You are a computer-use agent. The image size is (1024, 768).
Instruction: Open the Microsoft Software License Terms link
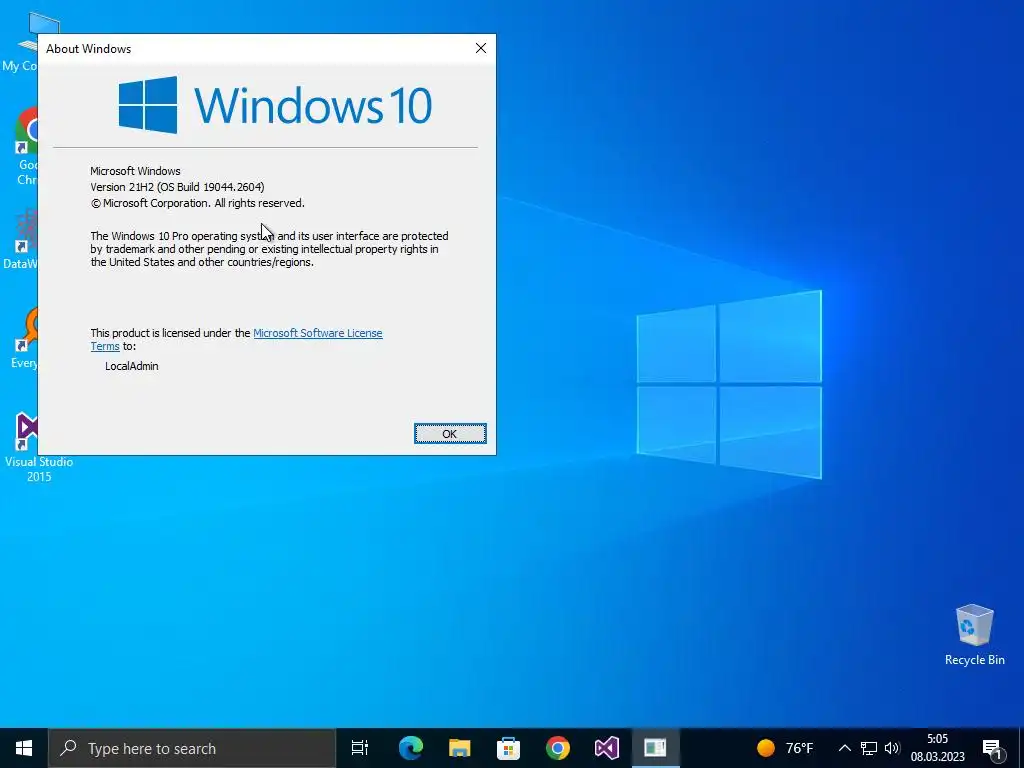coord(317,333)
